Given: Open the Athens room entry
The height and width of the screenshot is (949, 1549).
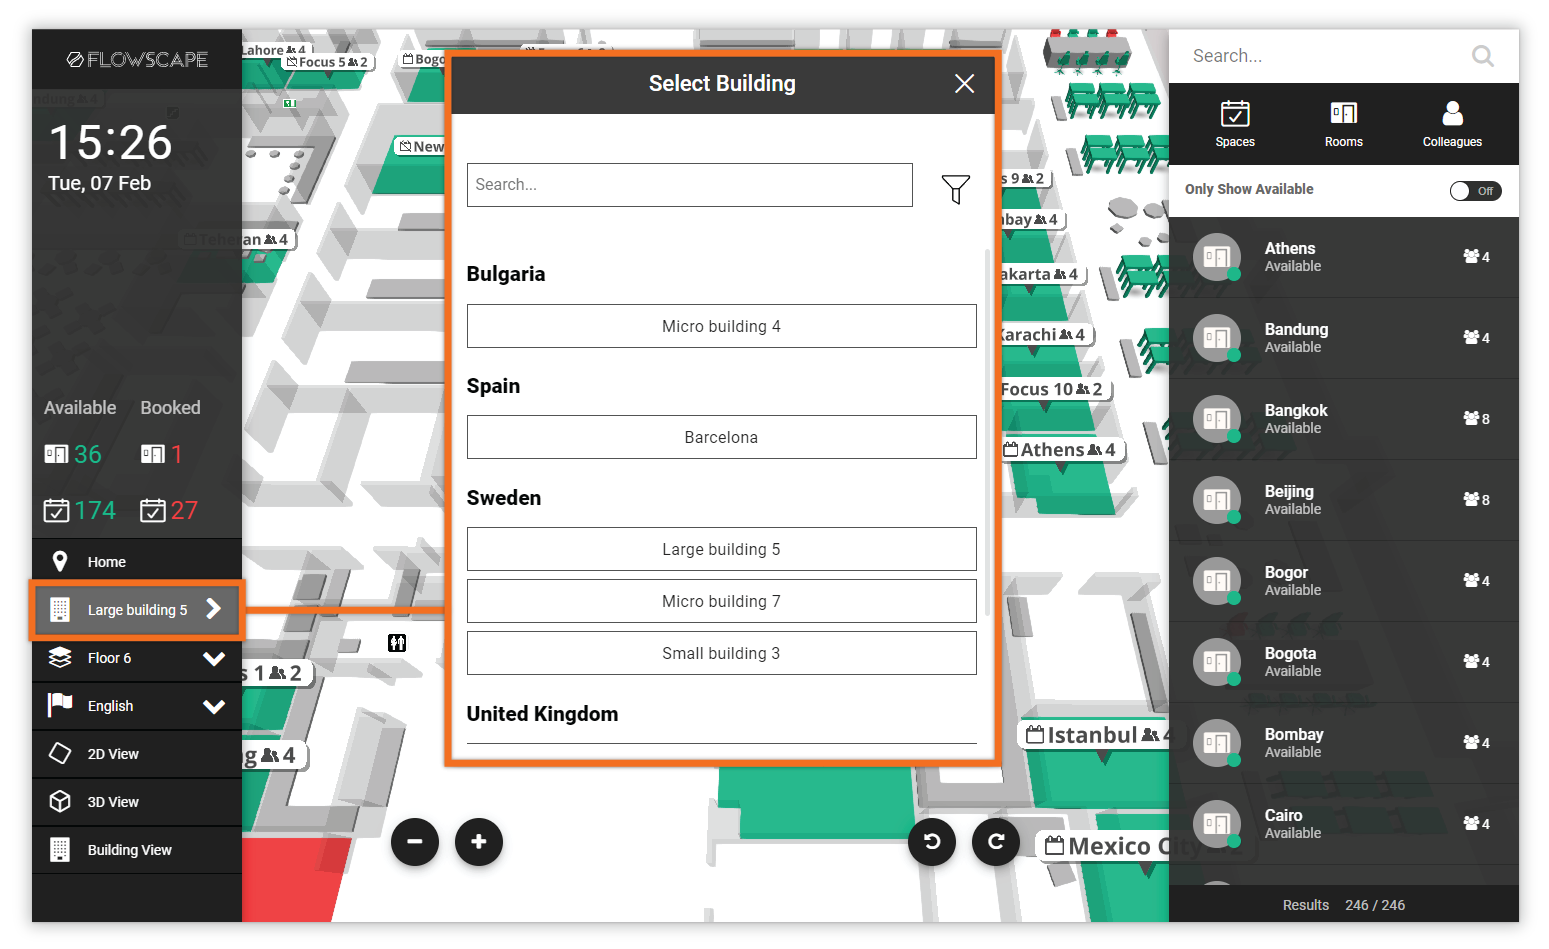Looking at the screenshot, I should pos(1344,257).
